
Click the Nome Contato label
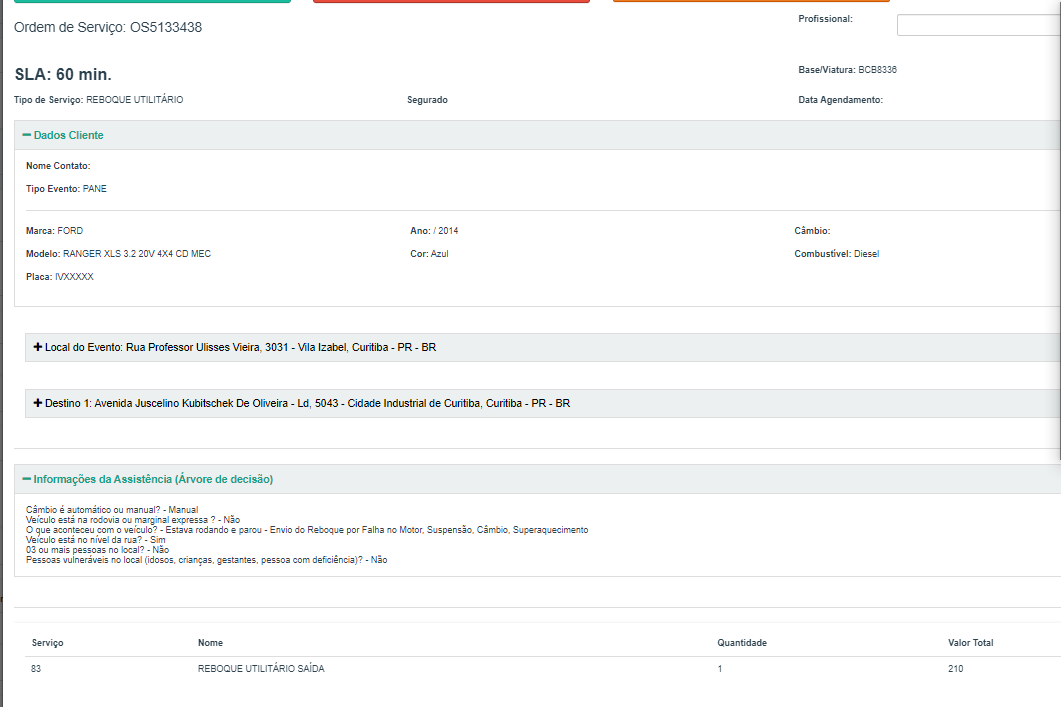tap(58, 166)
